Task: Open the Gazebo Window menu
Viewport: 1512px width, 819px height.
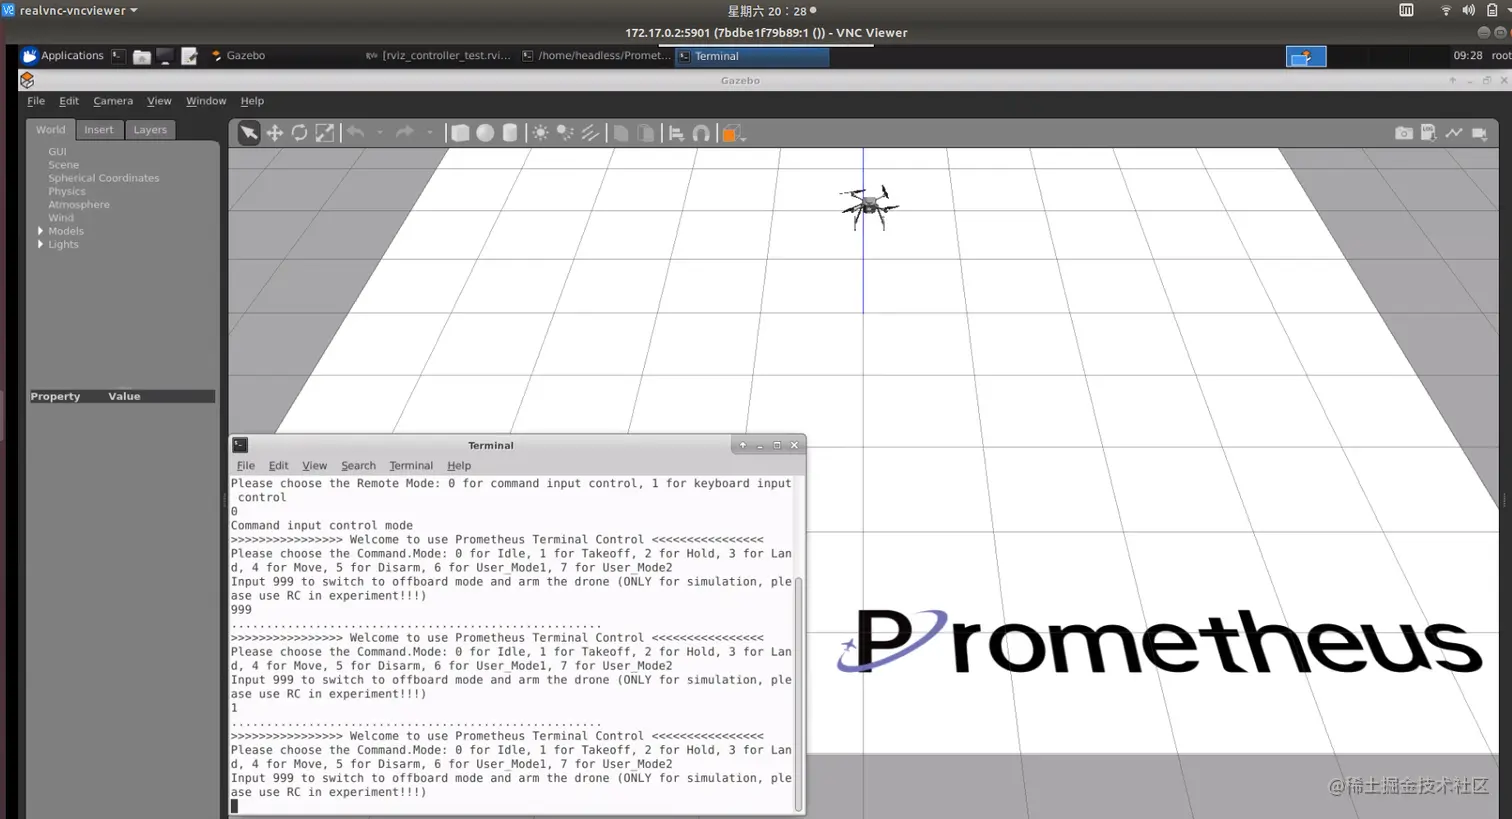Action: click(x=206, y=101)
